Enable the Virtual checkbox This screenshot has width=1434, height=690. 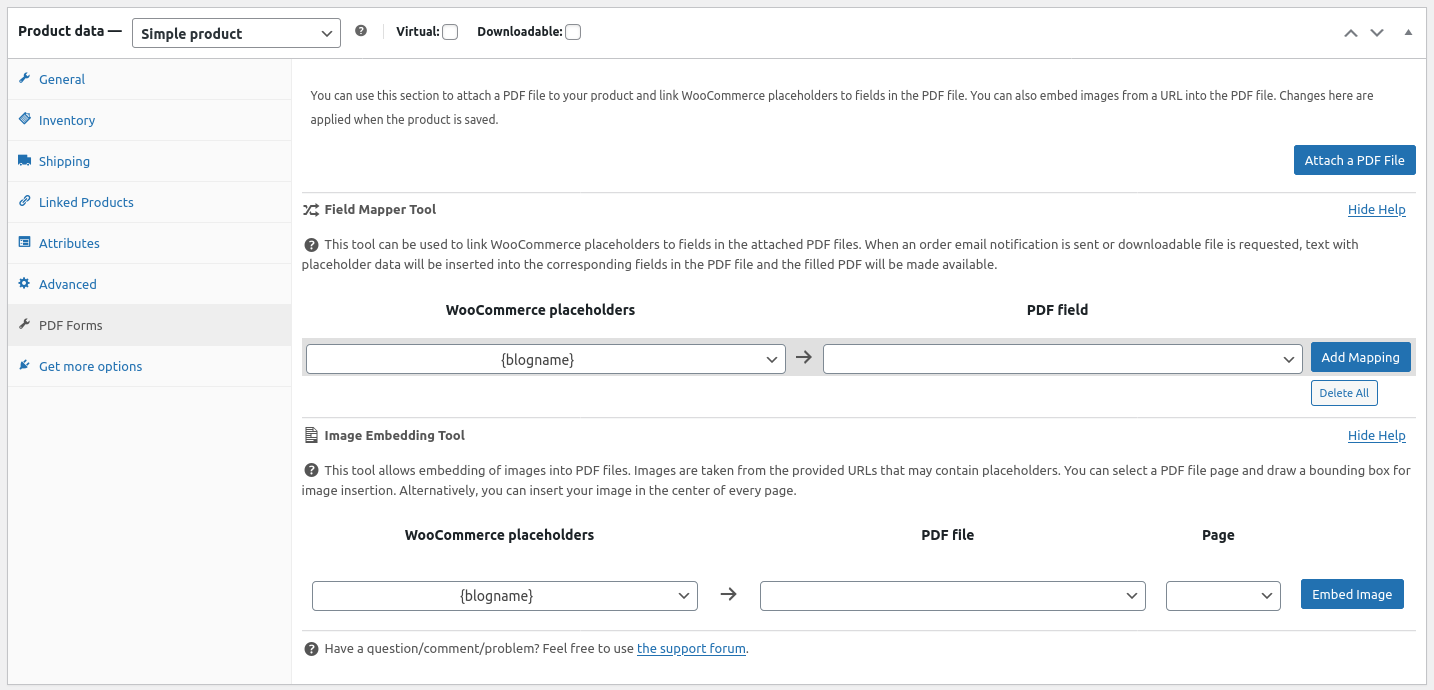click(450, 32)
